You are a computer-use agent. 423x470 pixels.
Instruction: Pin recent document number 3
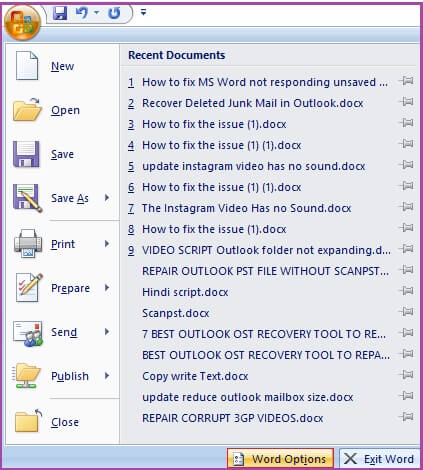(x=406, y=123)
